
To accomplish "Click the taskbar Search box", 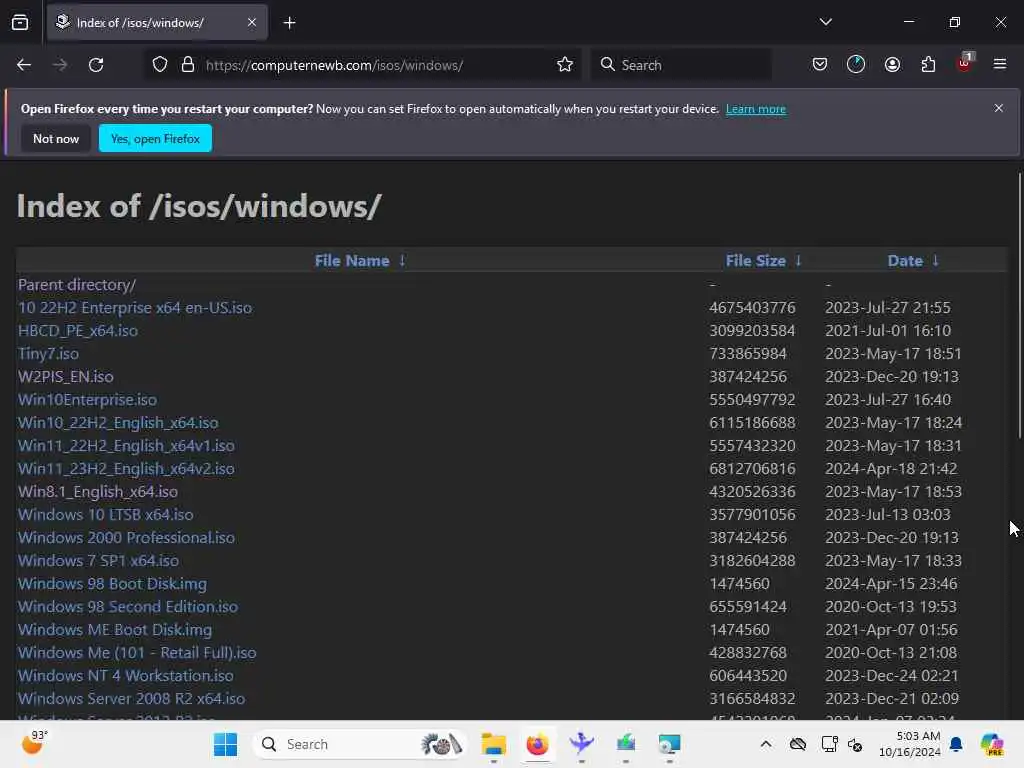I will click(360, 744).
